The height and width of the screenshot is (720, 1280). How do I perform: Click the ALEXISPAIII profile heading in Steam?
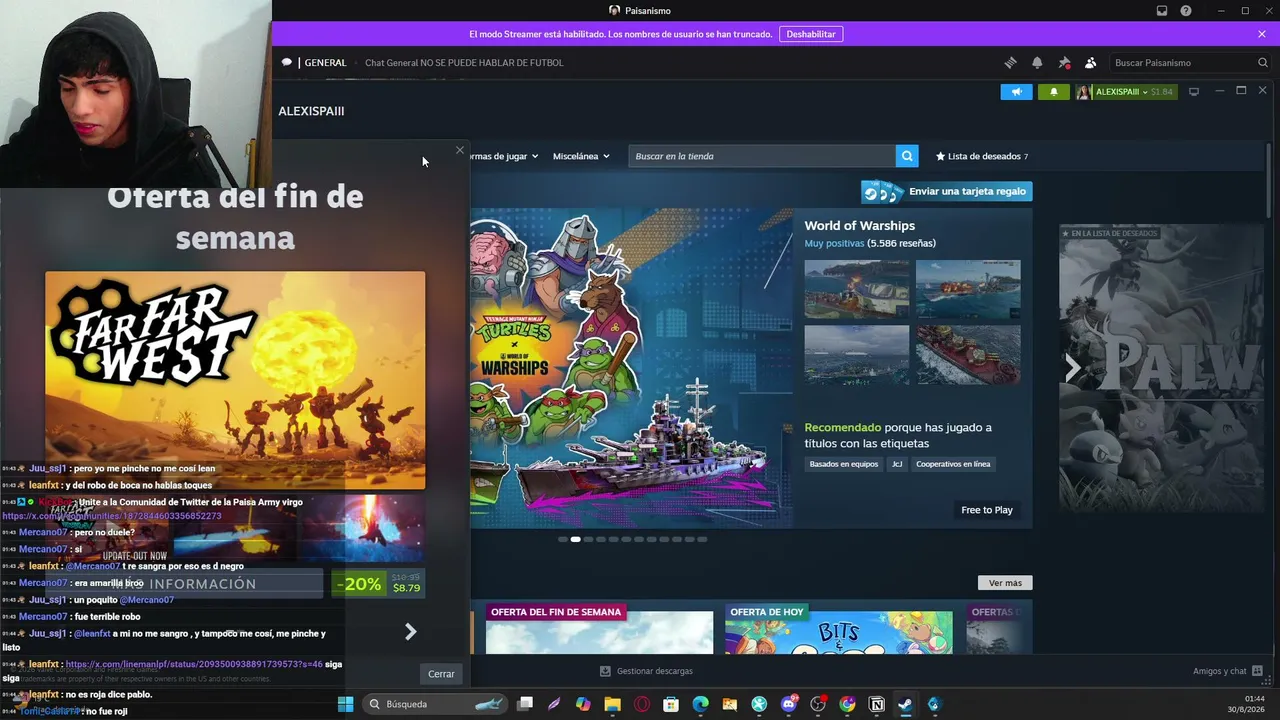(x=311, y=111)
